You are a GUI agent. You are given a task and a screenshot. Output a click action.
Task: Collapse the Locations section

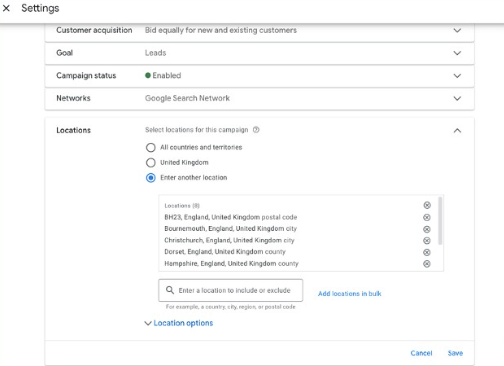tap(457, 131)
